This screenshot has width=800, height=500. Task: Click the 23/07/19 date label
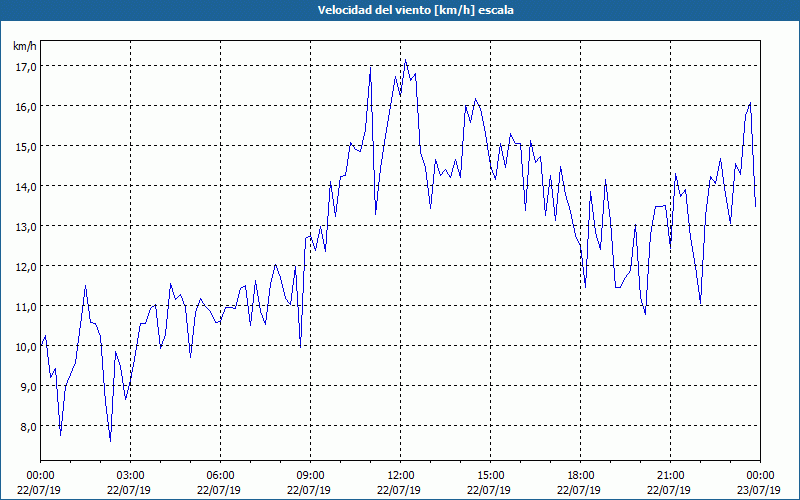(760, 490)
